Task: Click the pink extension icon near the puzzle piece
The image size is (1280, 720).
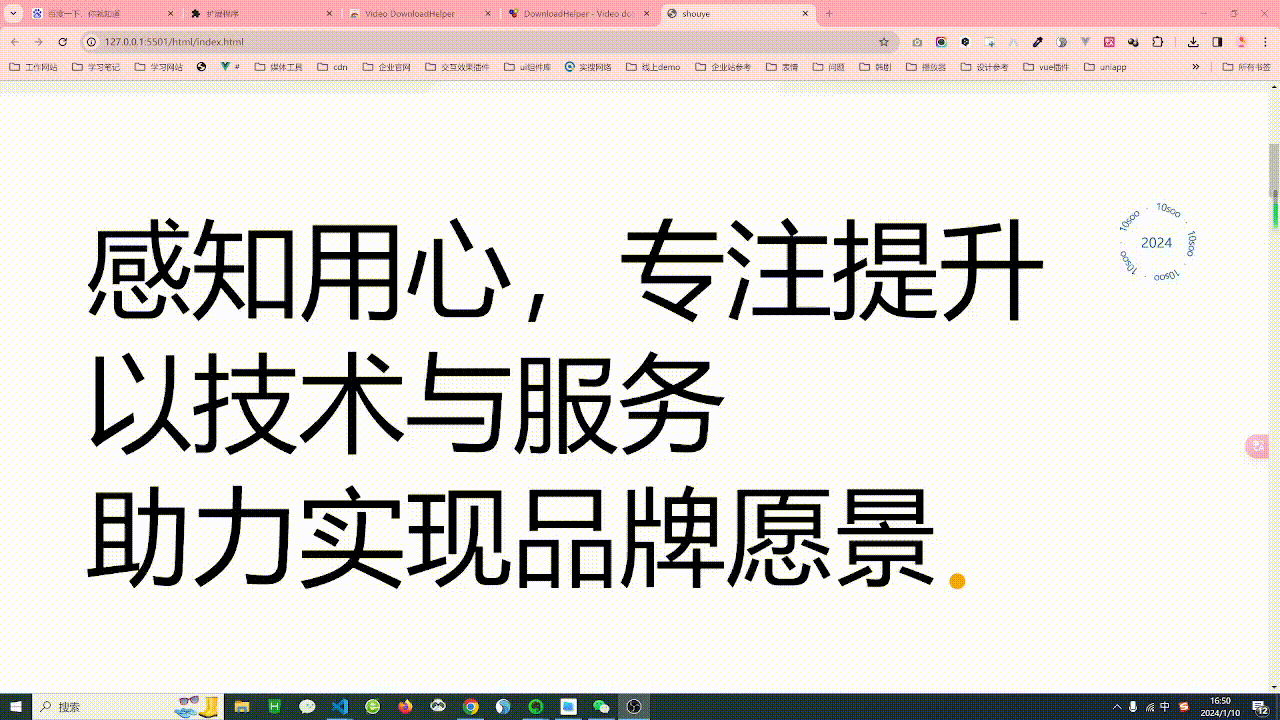Action: click(x=1109, y=42)
